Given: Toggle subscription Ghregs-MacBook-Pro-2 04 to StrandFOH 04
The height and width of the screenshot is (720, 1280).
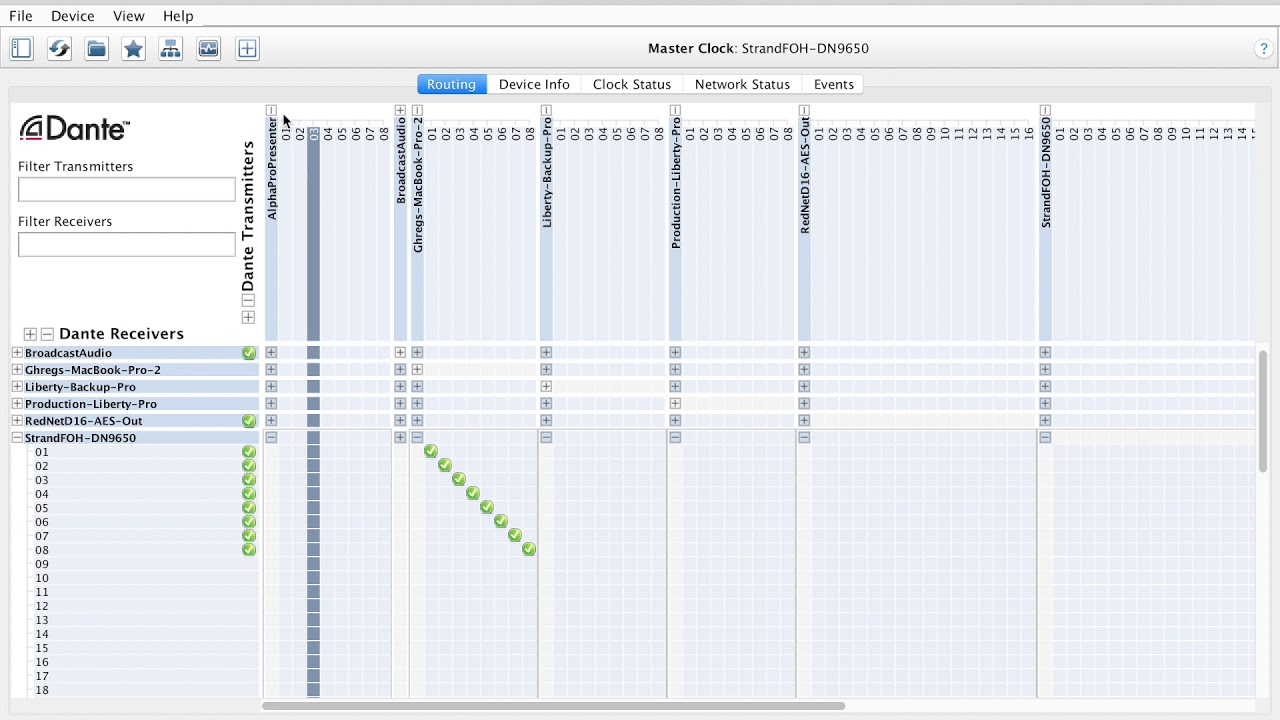Looking at the screenshot, I should click(x=473, y=494).
